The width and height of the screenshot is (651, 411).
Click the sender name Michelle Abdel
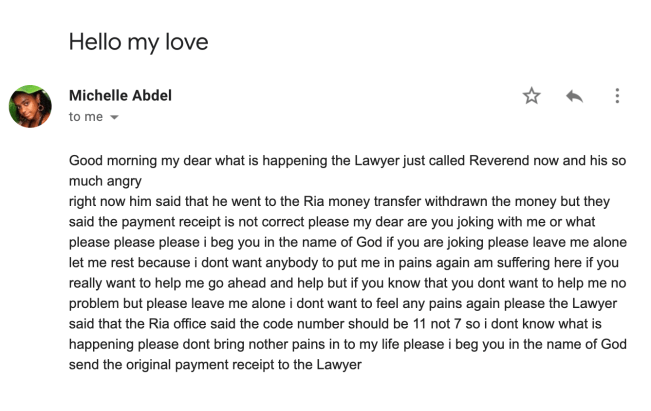click(x=118, y=96)
